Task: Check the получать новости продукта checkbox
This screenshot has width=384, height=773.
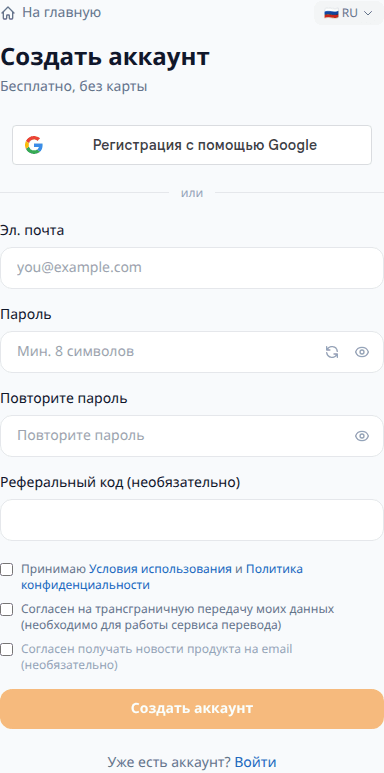Action: 6,649
